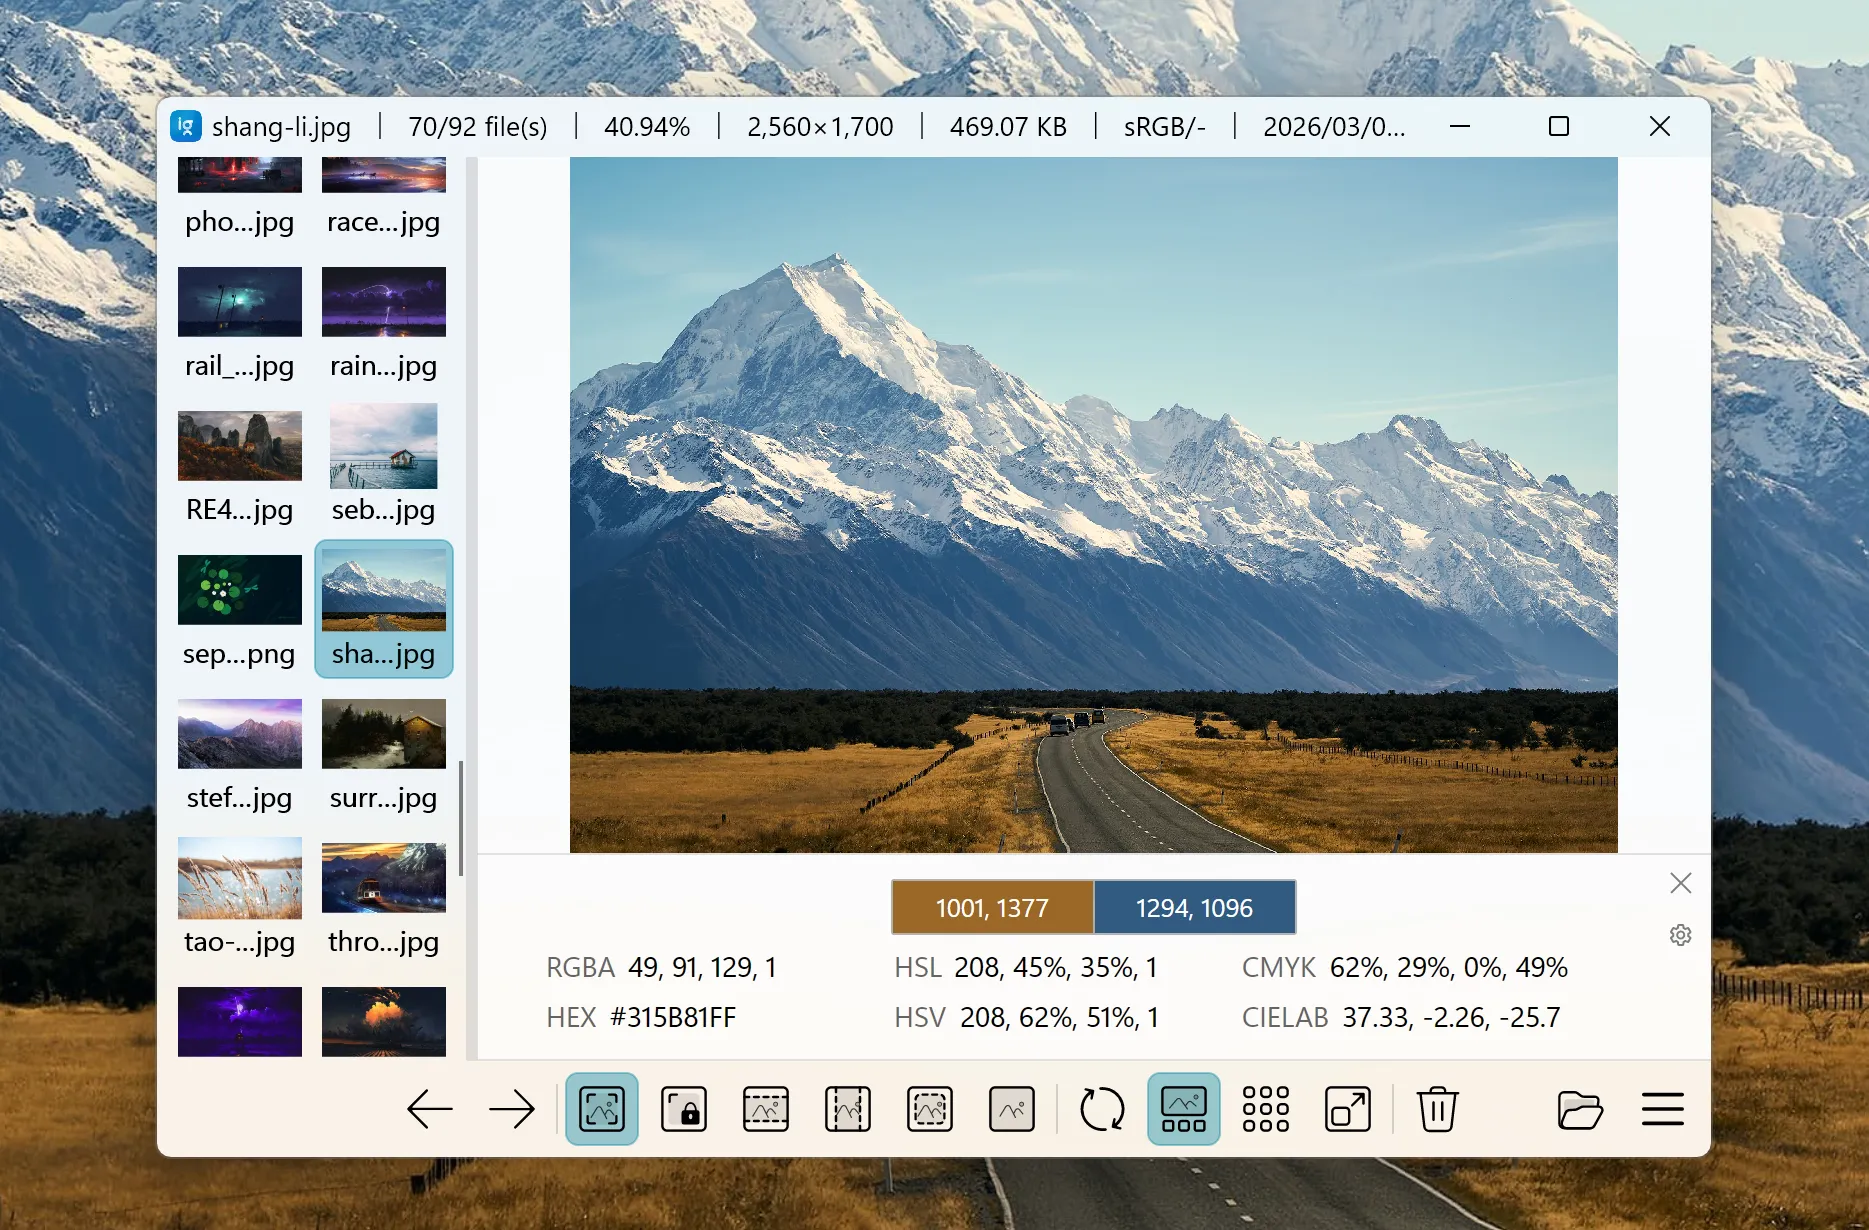Select the Scale to Fit zoom mode
The width and height of the screenshot is (1869, 1230).
click(x=930, y=1109)
